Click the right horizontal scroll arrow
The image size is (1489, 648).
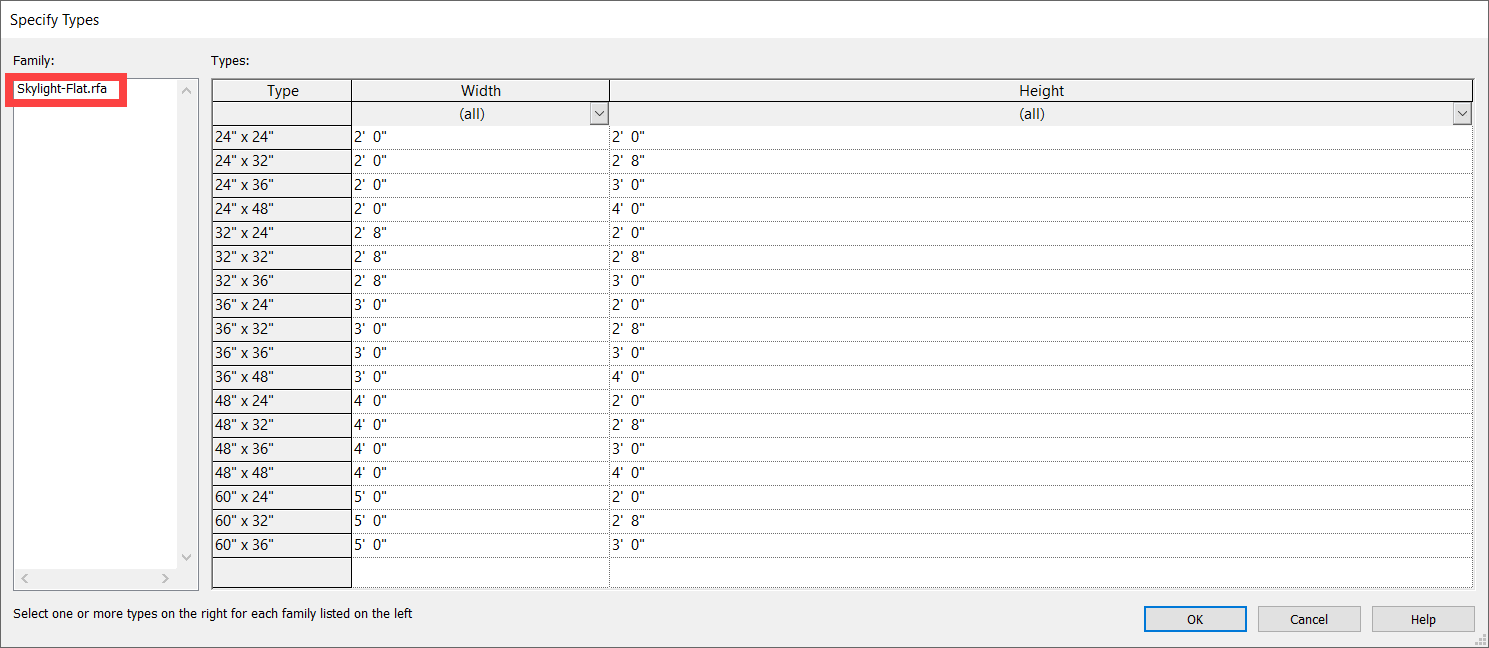click(166, 578)
